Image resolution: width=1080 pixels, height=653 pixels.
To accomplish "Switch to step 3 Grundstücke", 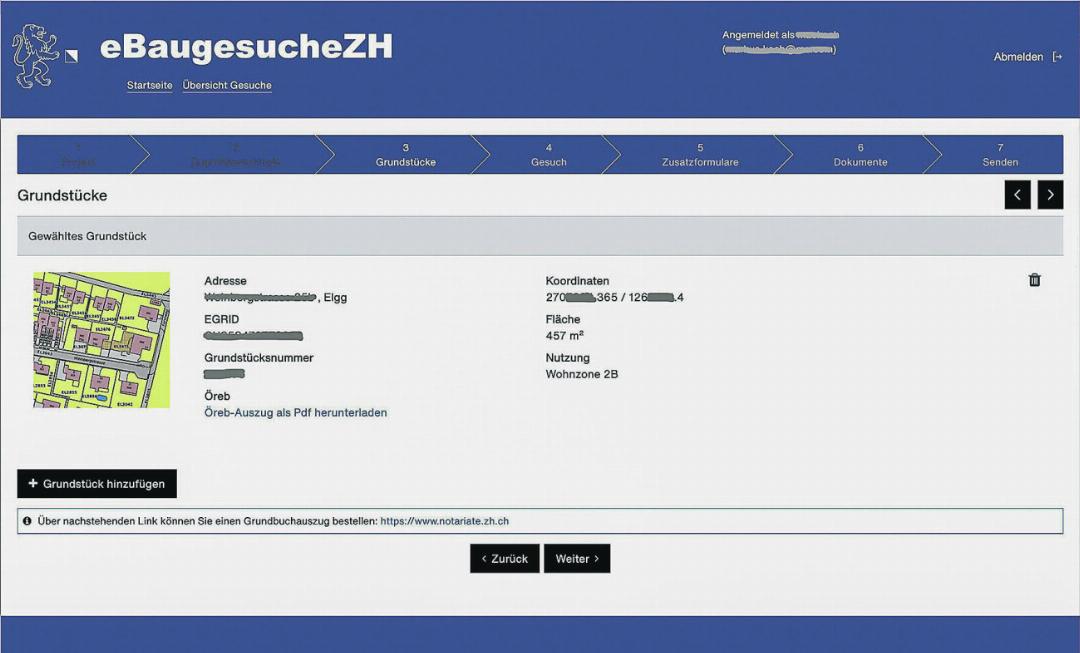I will (406, 155).
